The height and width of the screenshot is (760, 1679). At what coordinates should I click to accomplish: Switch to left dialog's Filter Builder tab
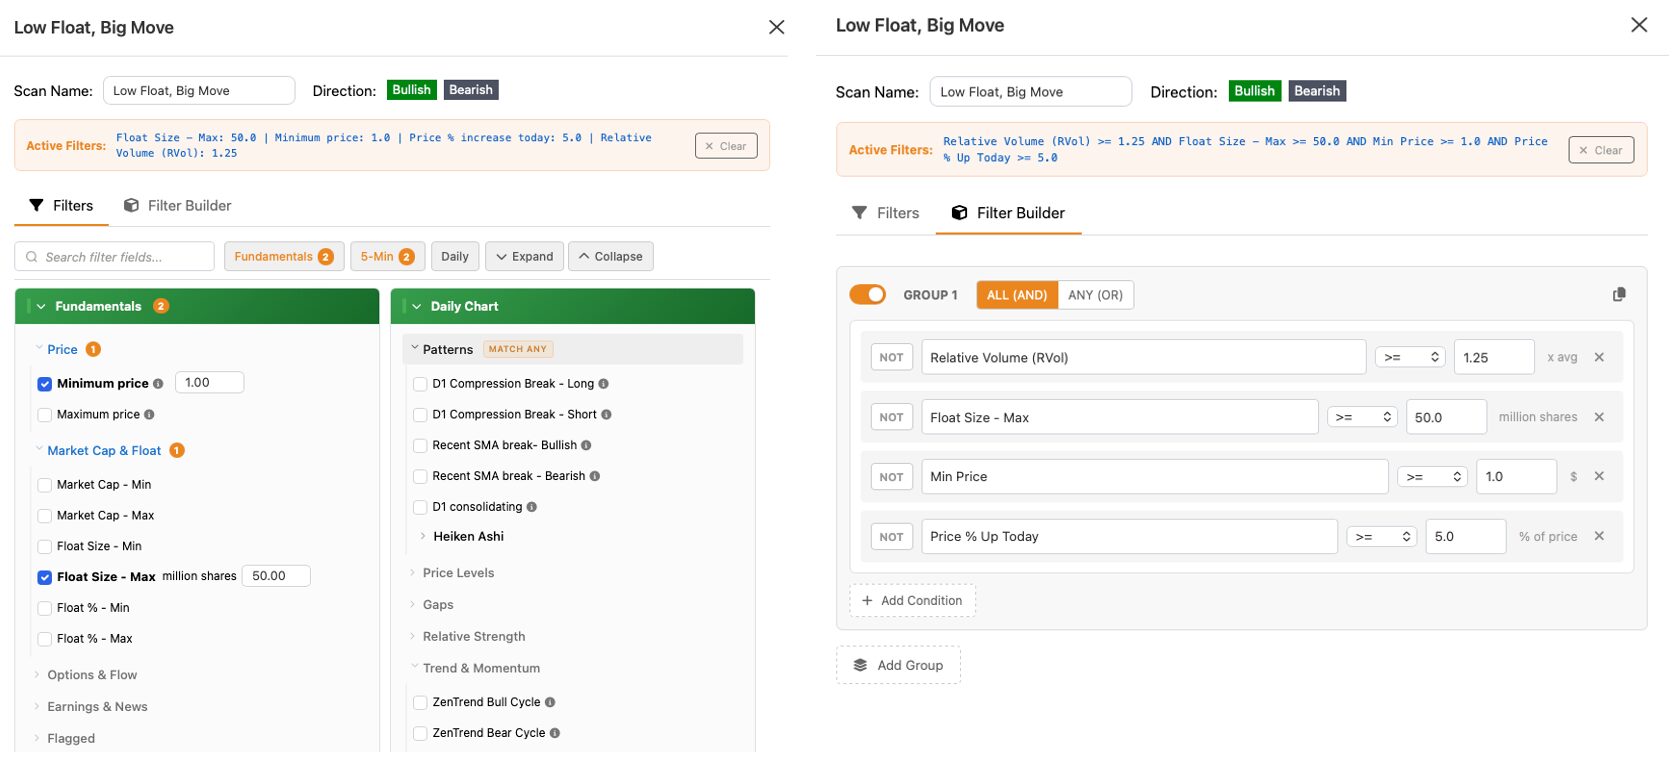pyautogui.click(x=178, y=205)
